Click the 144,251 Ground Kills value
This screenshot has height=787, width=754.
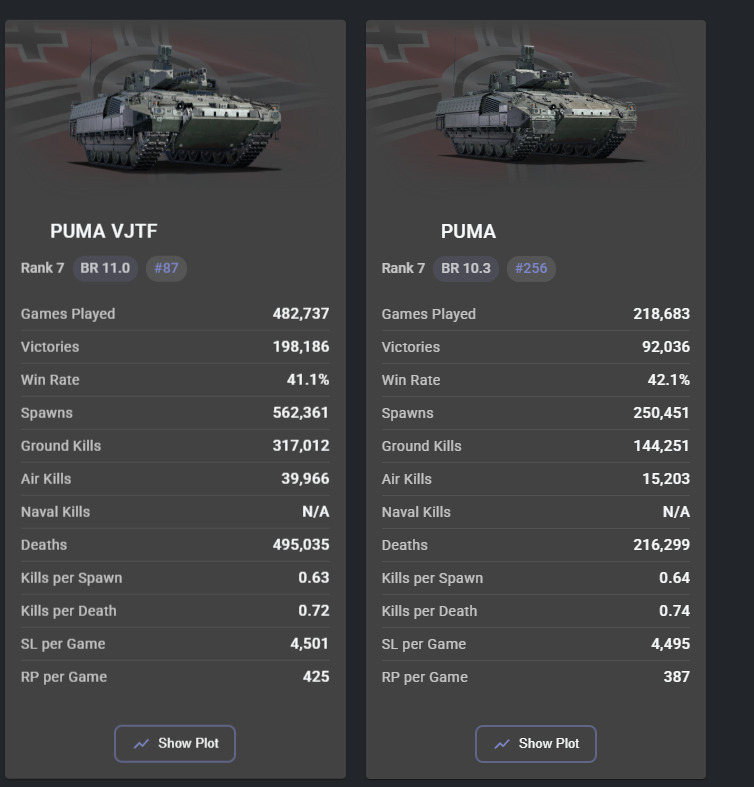tap(661, 446)
